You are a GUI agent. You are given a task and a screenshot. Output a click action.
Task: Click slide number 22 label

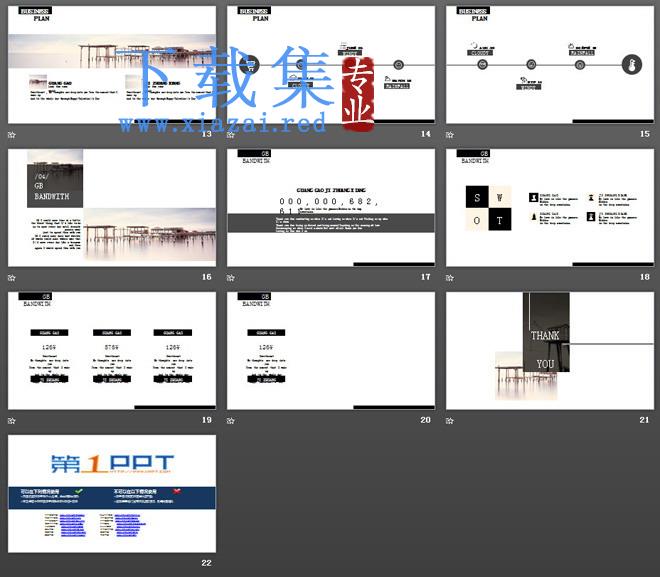pos(206,563)
